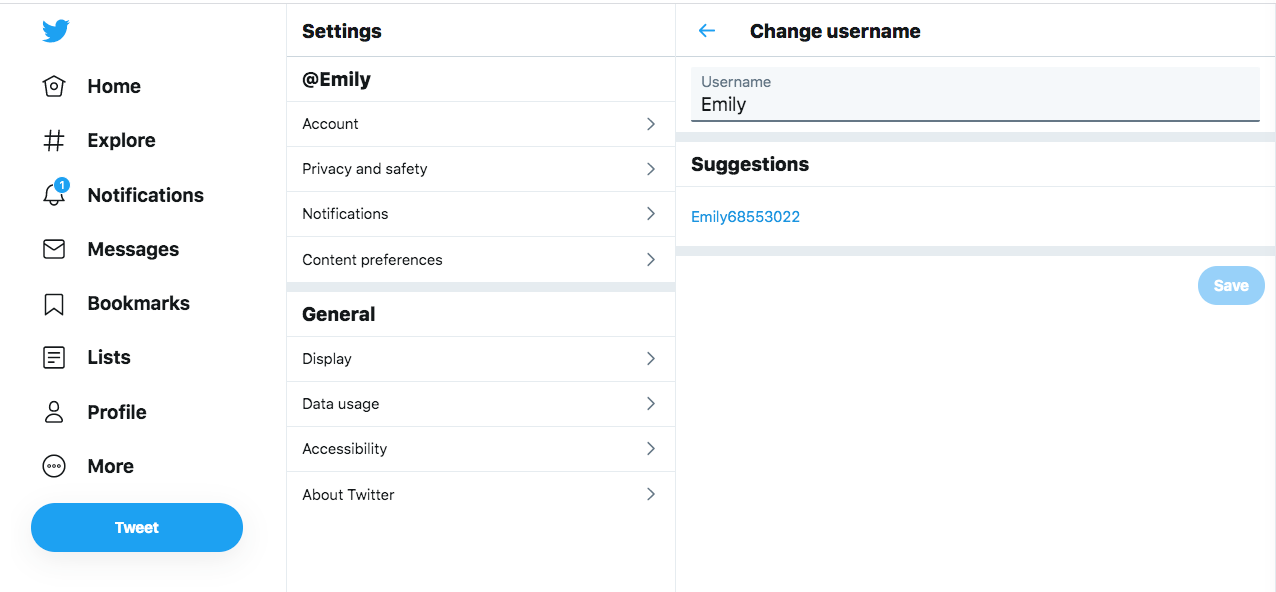This screenshot has height=592, width=1276.
Task: Focus the Username text field
Action: point(975,95)
